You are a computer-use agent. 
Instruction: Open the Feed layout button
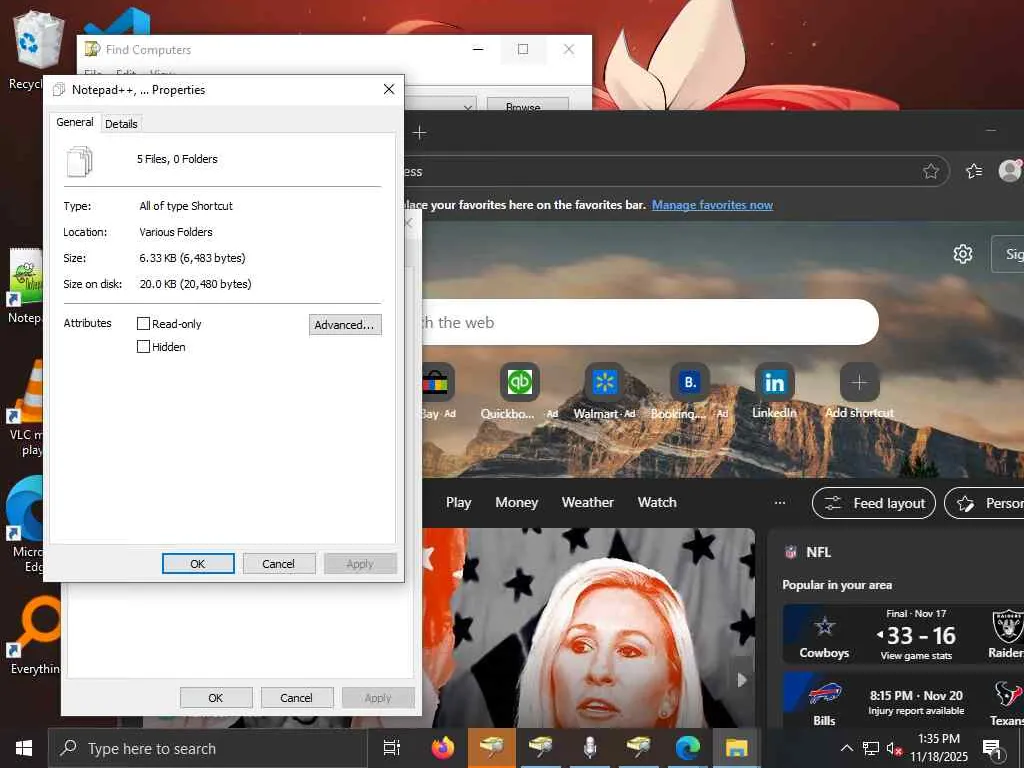pos(874,503)
